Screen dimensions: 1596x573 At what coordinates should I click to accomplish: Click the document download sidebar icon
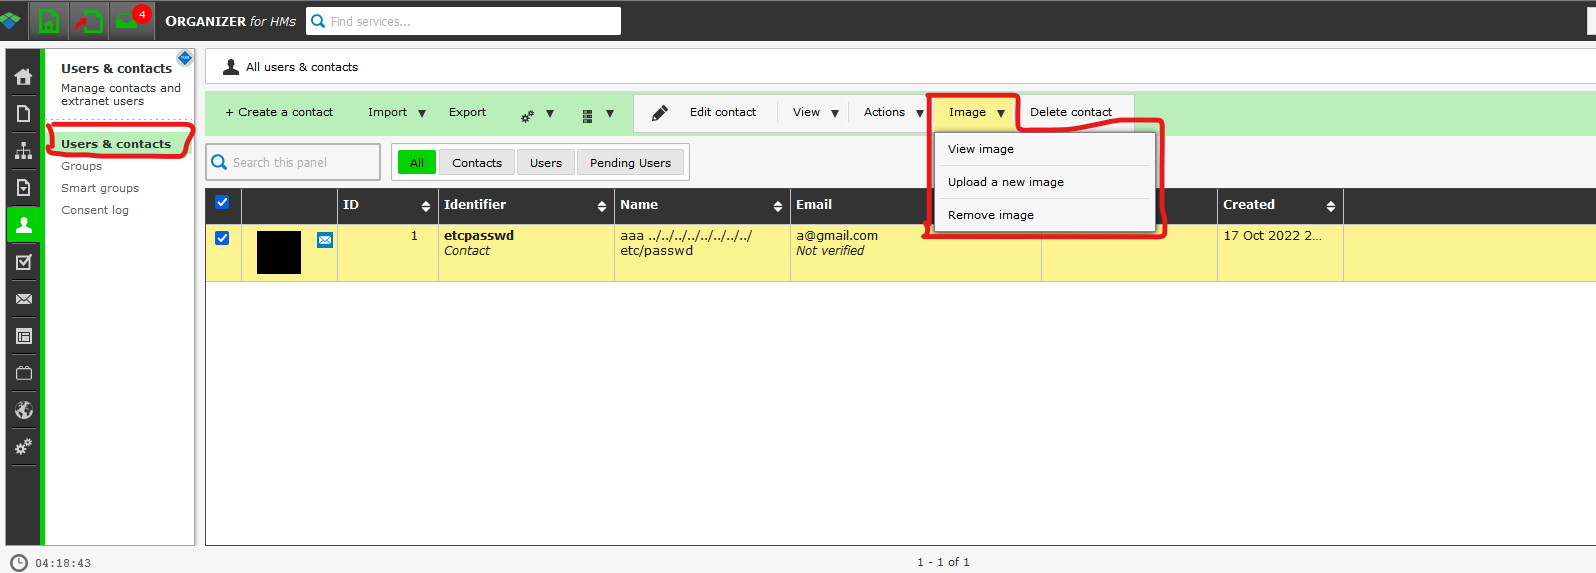click(23, 188)
